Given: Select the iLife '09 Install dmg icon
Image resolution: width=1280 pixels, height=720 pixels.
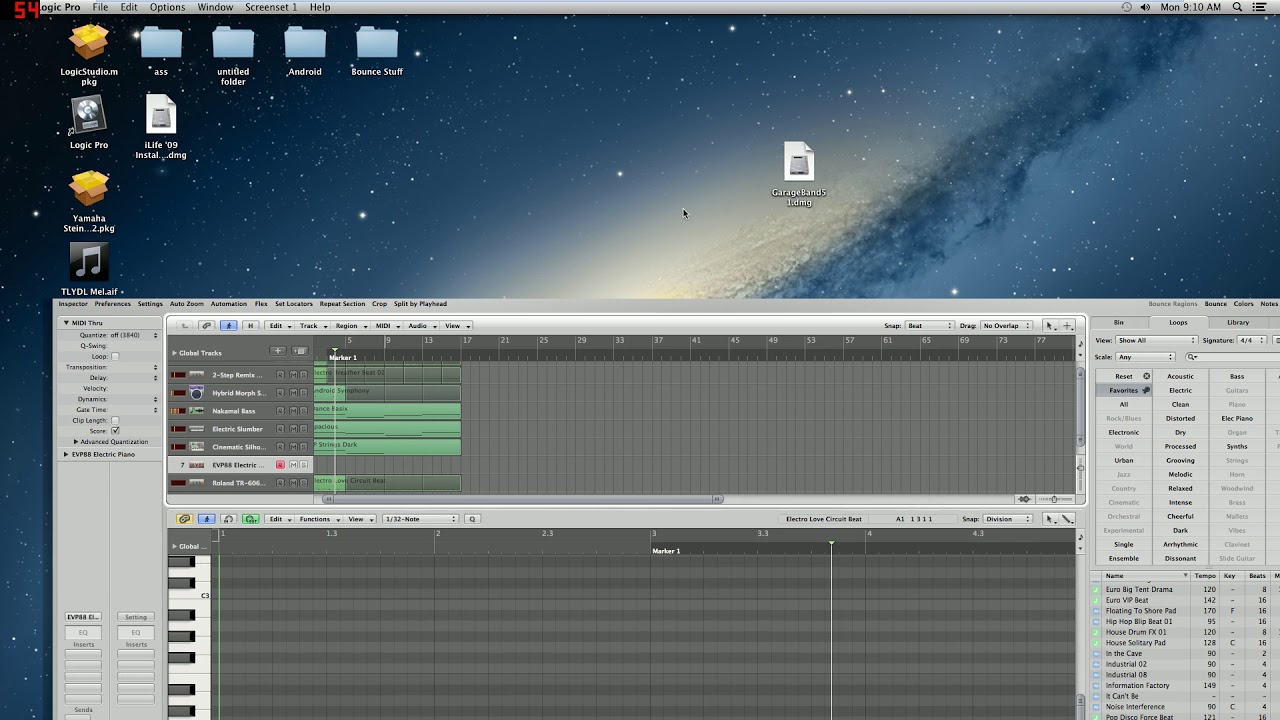Looking at the screenshot, I should 161,116.
